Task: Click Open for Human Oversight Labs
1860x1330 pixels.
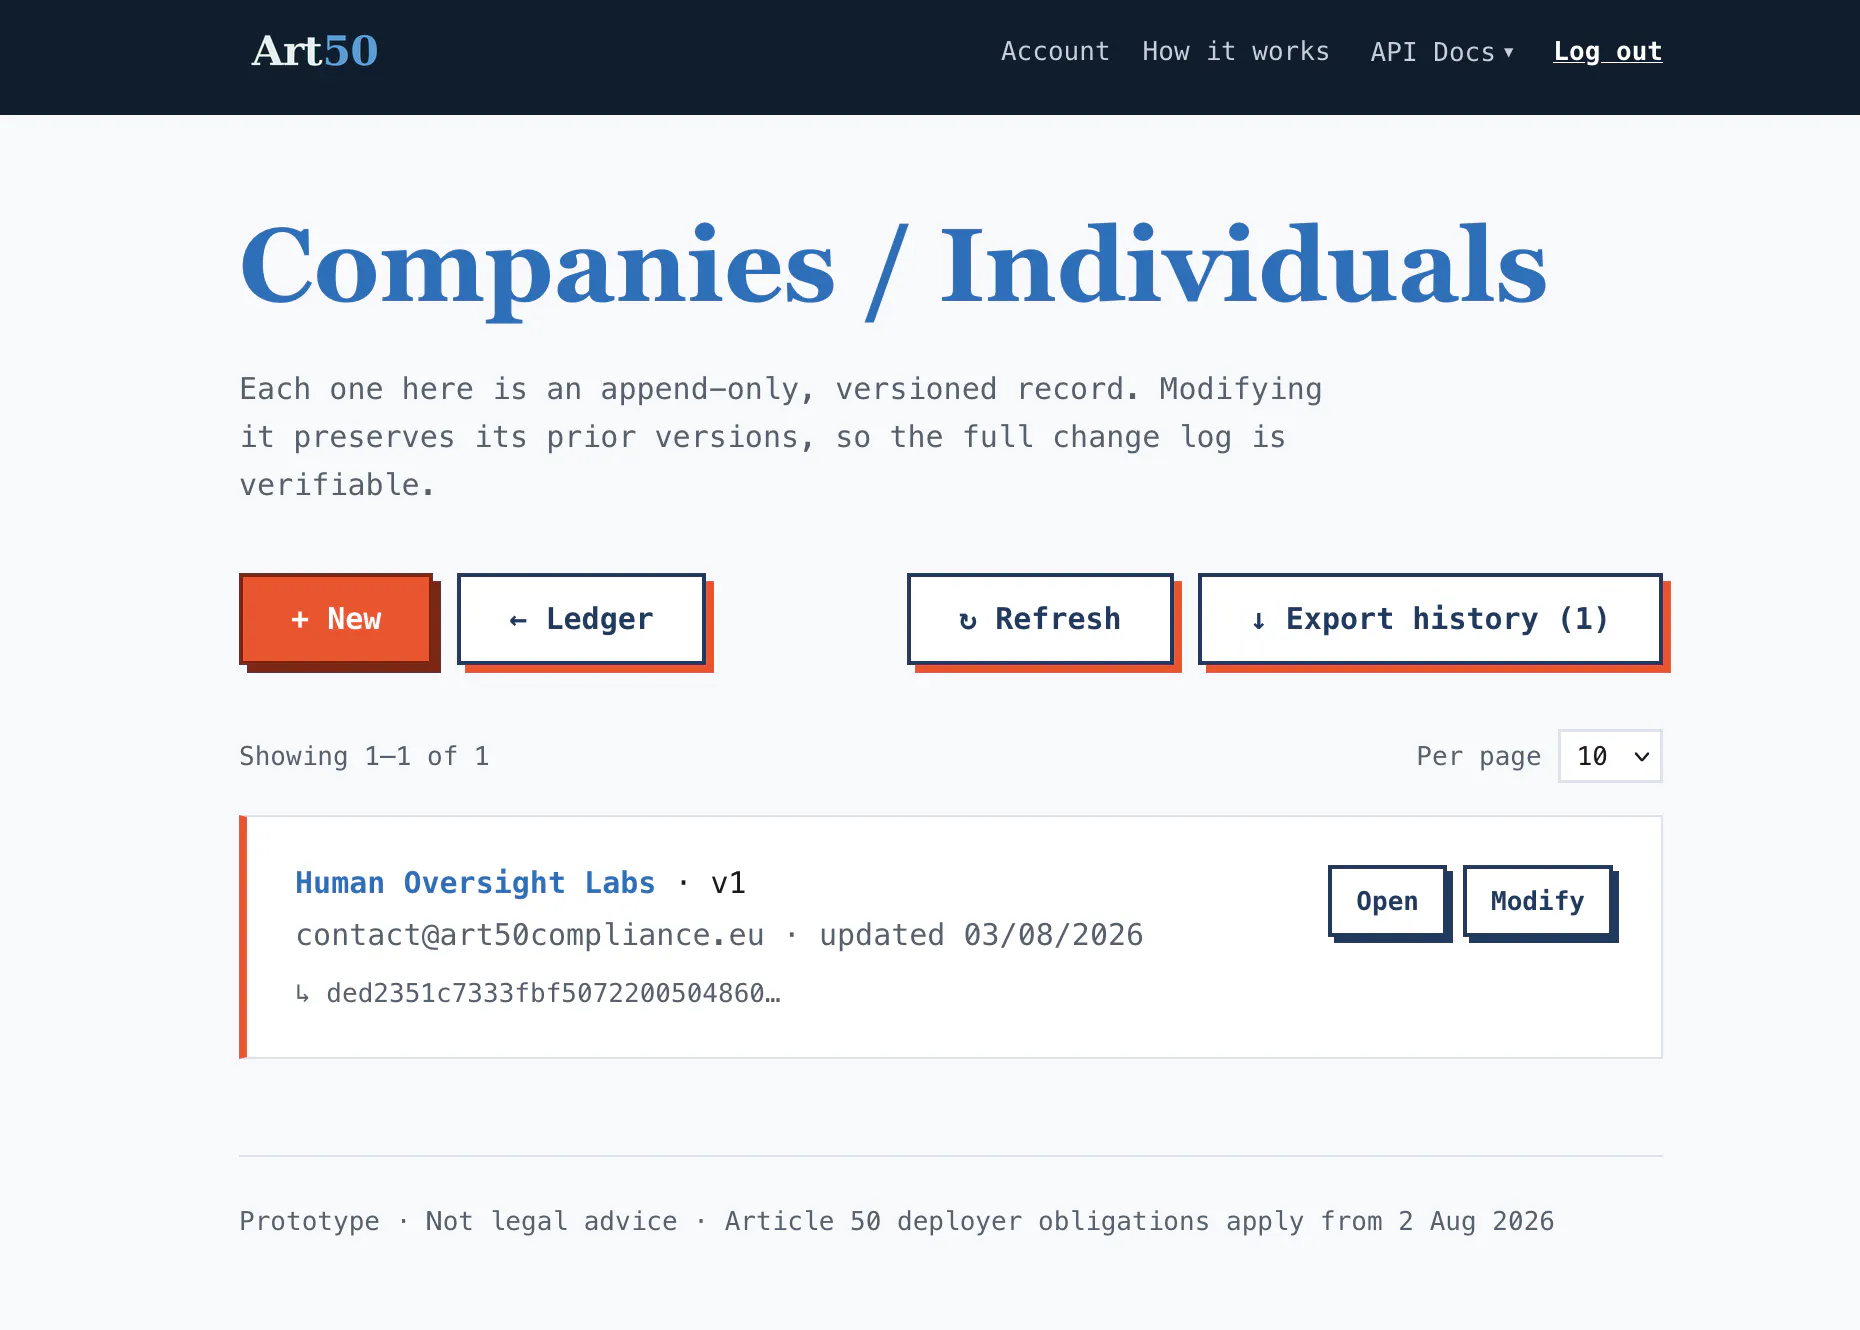Action: point(1387,901)
